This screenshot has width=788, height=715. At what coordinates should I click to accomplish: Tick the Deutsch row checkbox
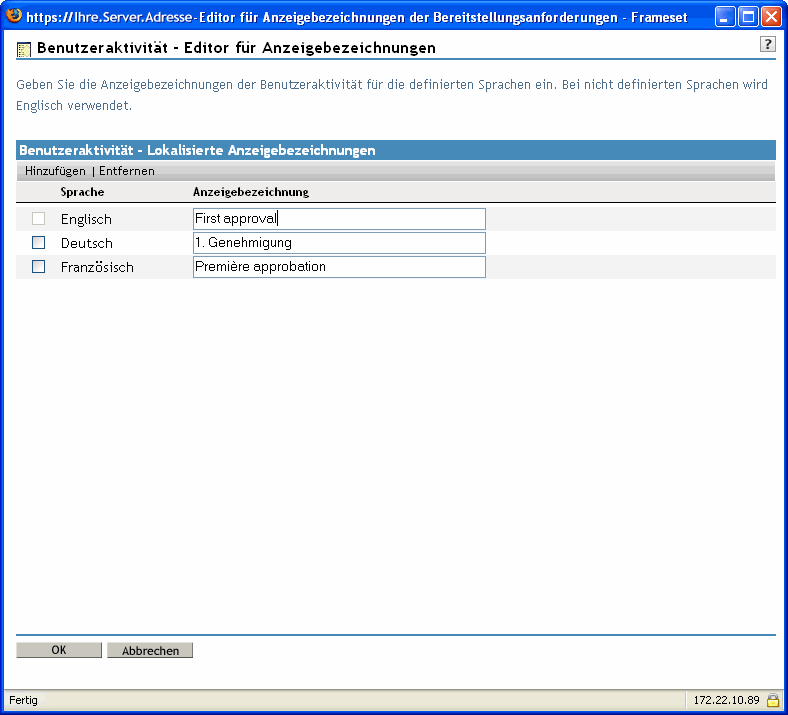tap(38, 243)
